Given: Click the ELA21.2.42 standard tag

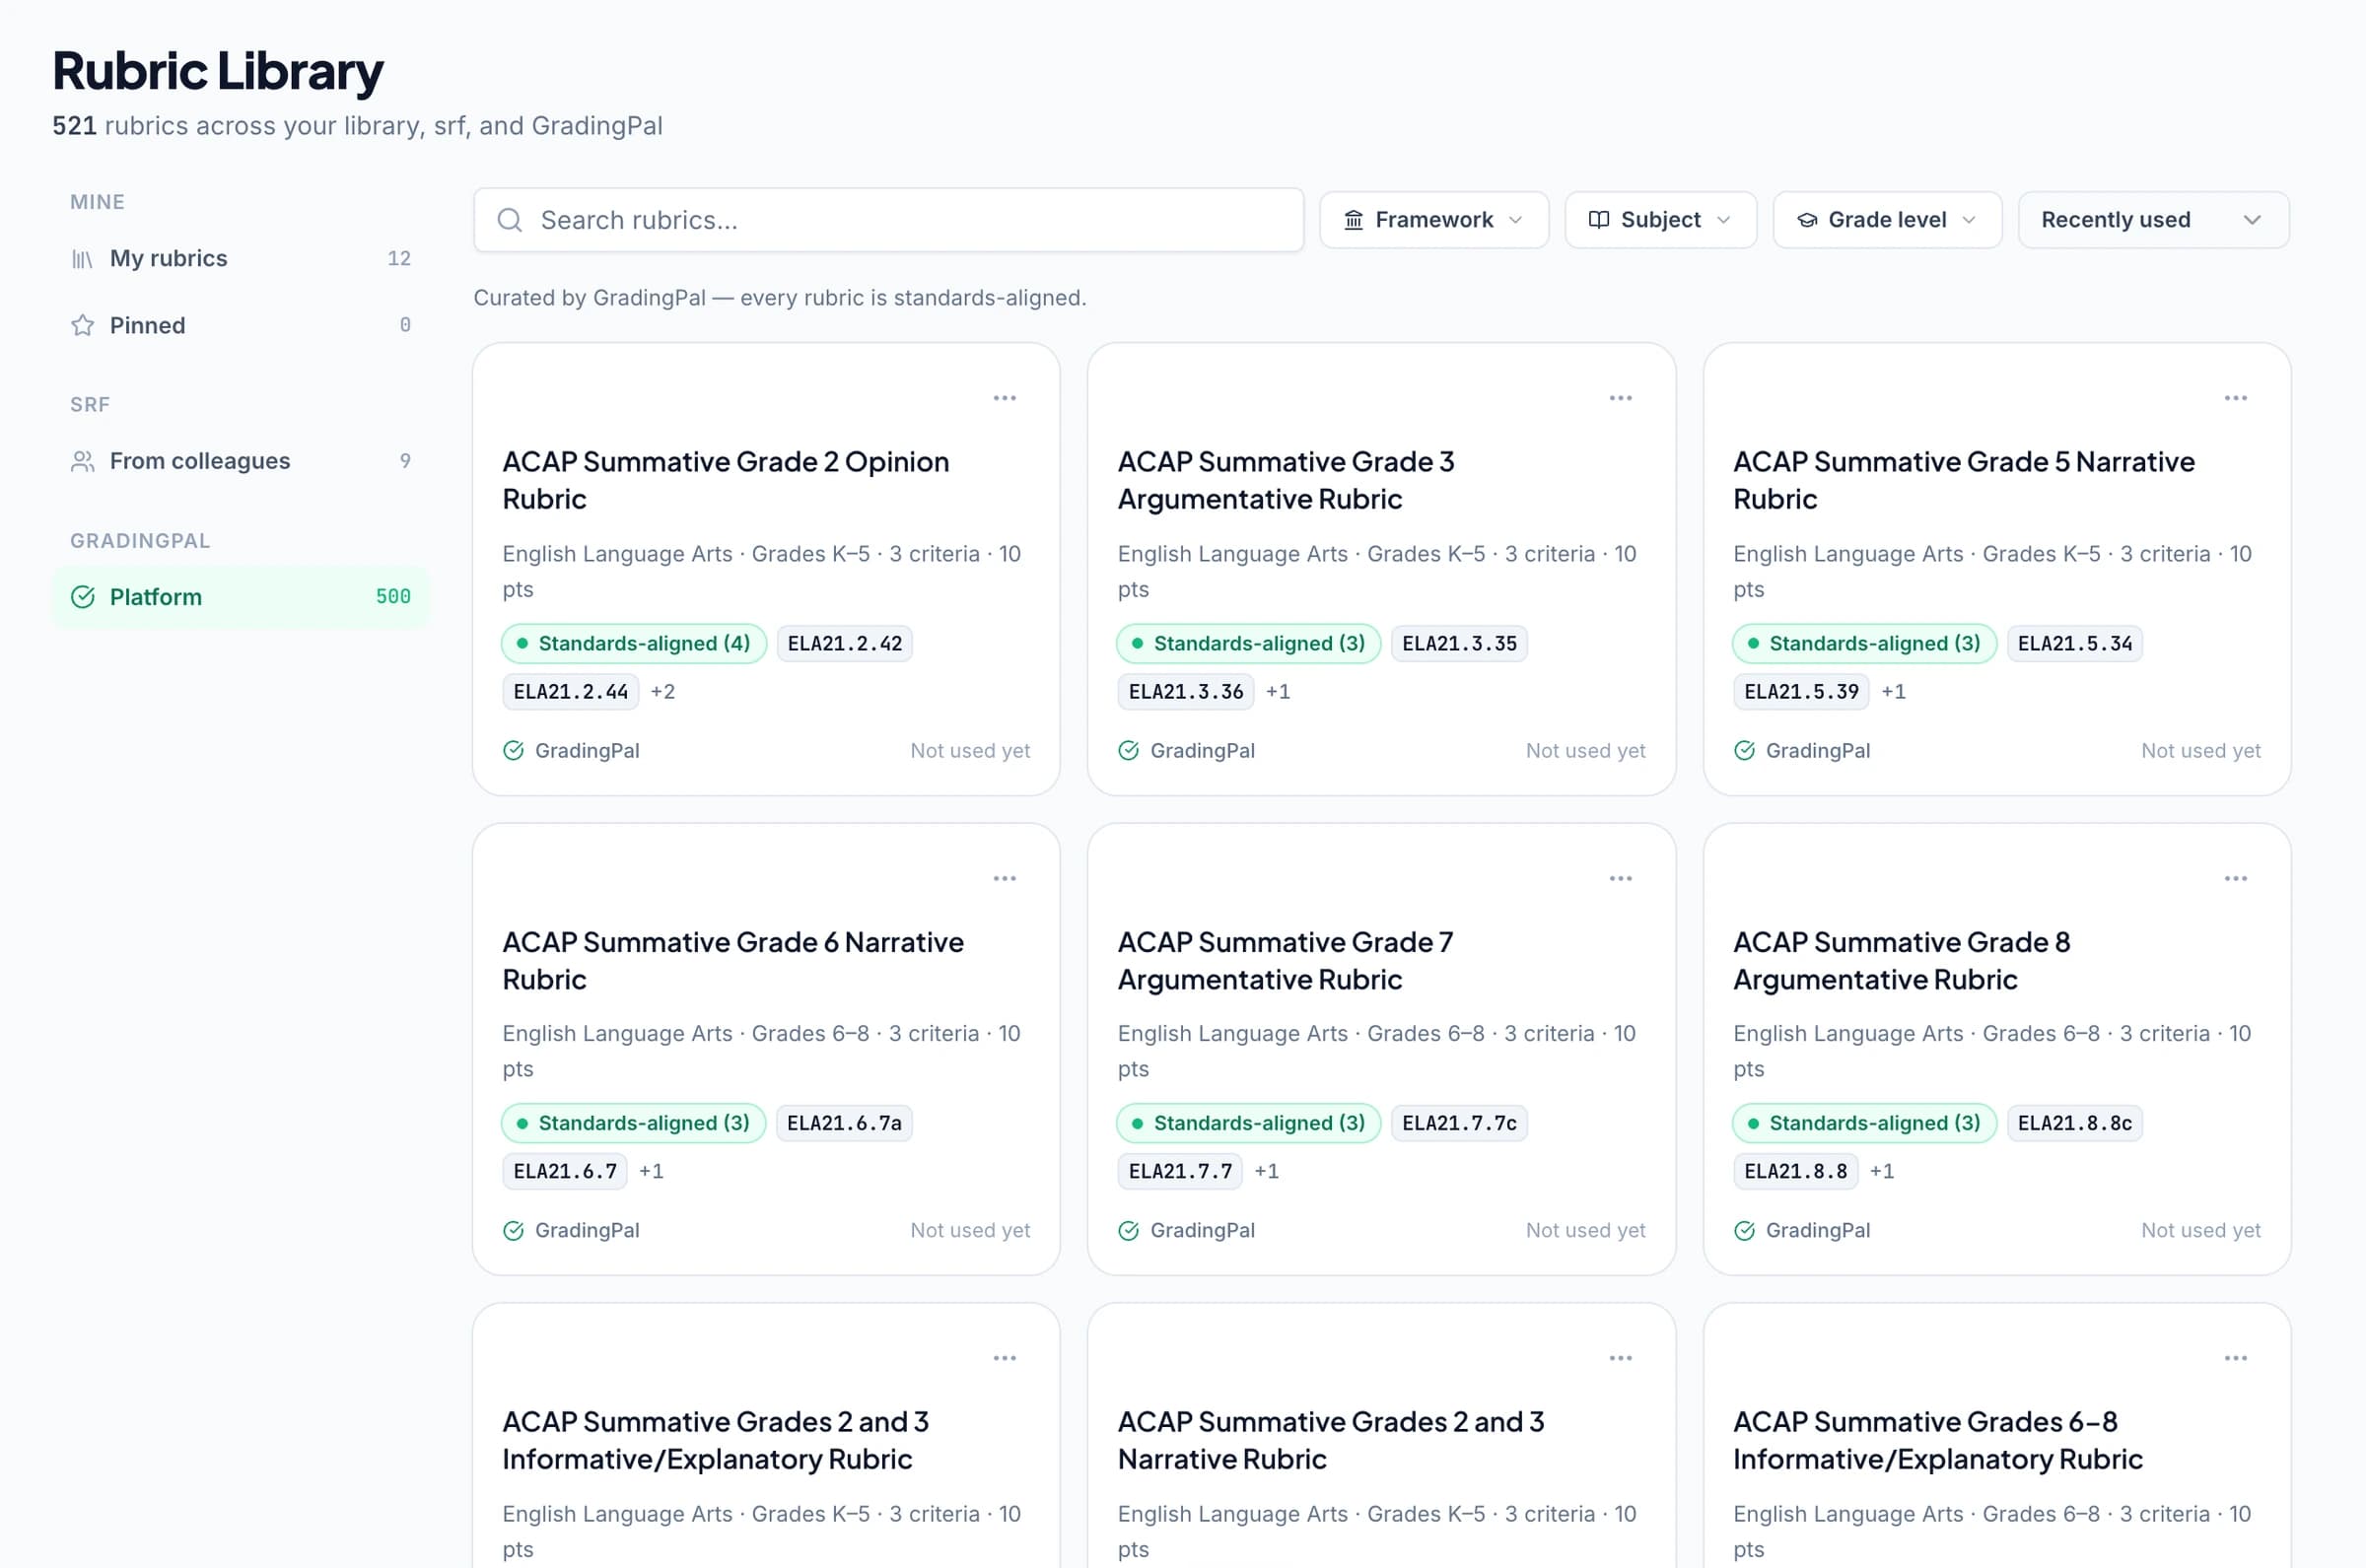Looking at the screenshot, I should click(x=845, y=643).
